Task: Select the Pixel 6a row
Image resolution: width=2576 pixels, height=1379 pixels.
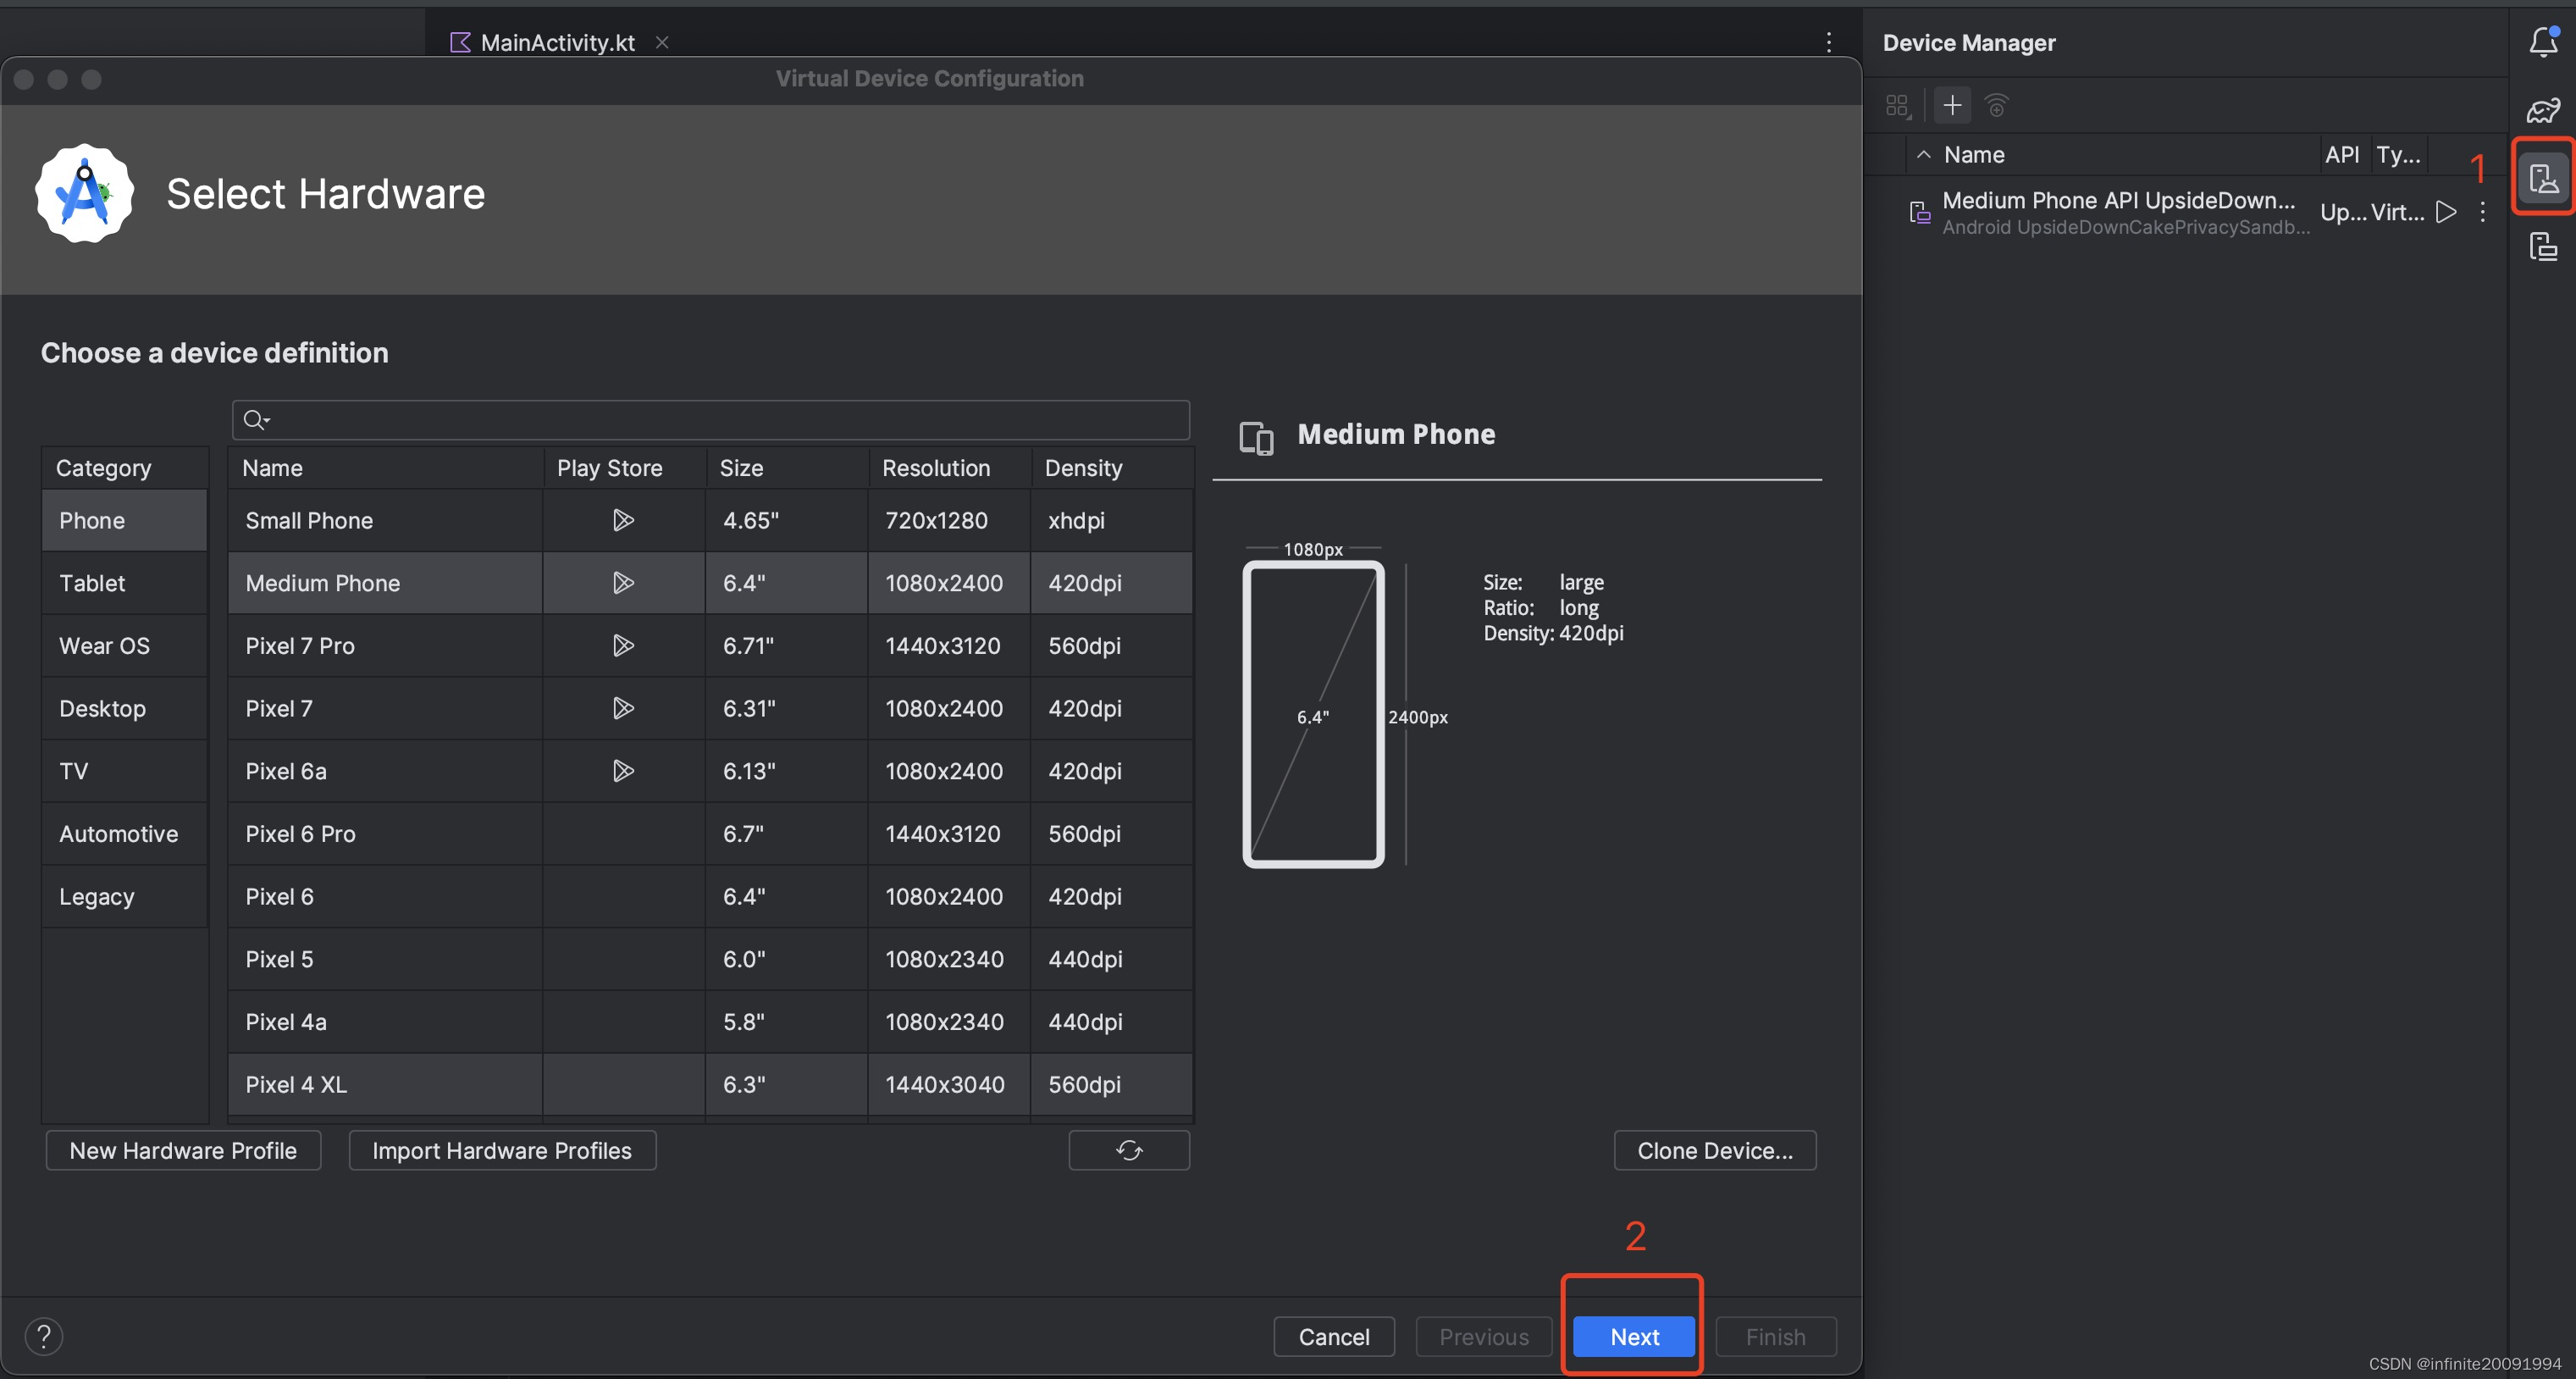Action: click(x=710, y=771)
